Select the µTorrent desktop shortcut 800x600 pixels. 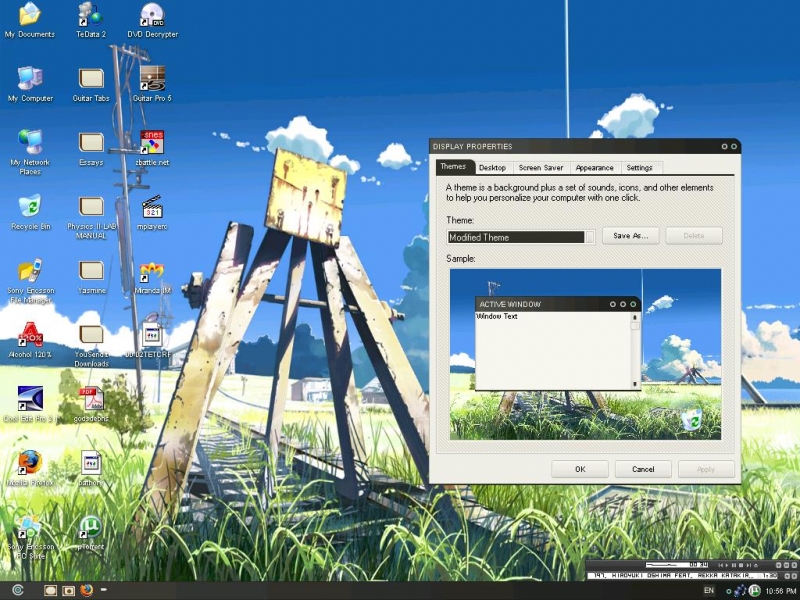(x=91, y=533)
